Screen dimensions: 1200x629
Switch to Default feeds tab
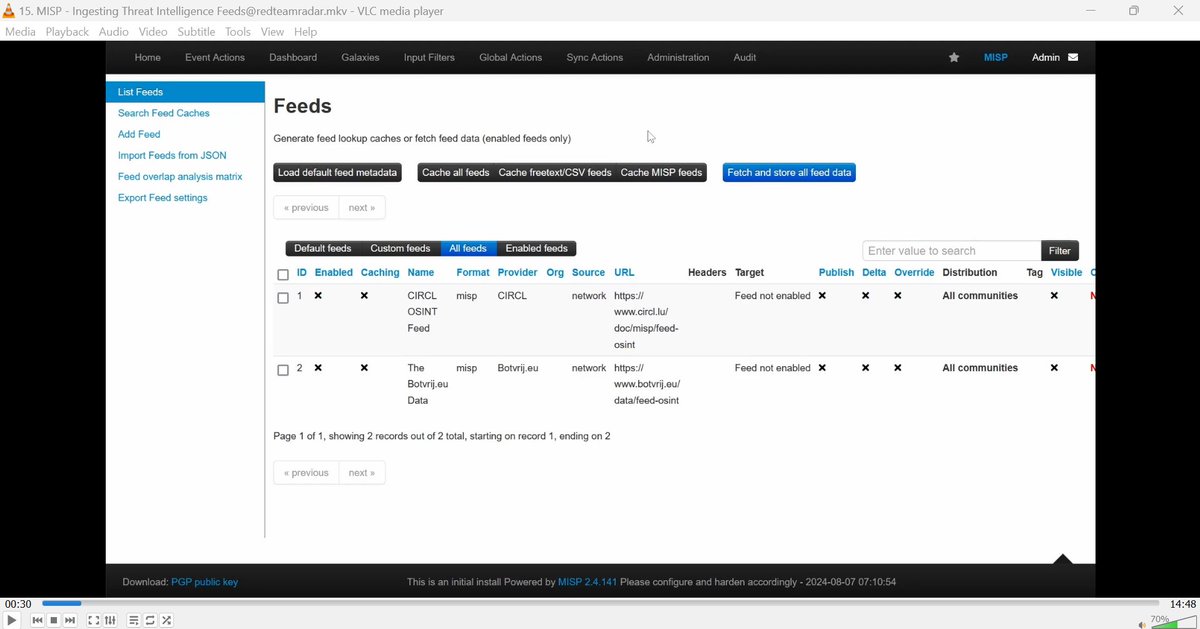323,249
